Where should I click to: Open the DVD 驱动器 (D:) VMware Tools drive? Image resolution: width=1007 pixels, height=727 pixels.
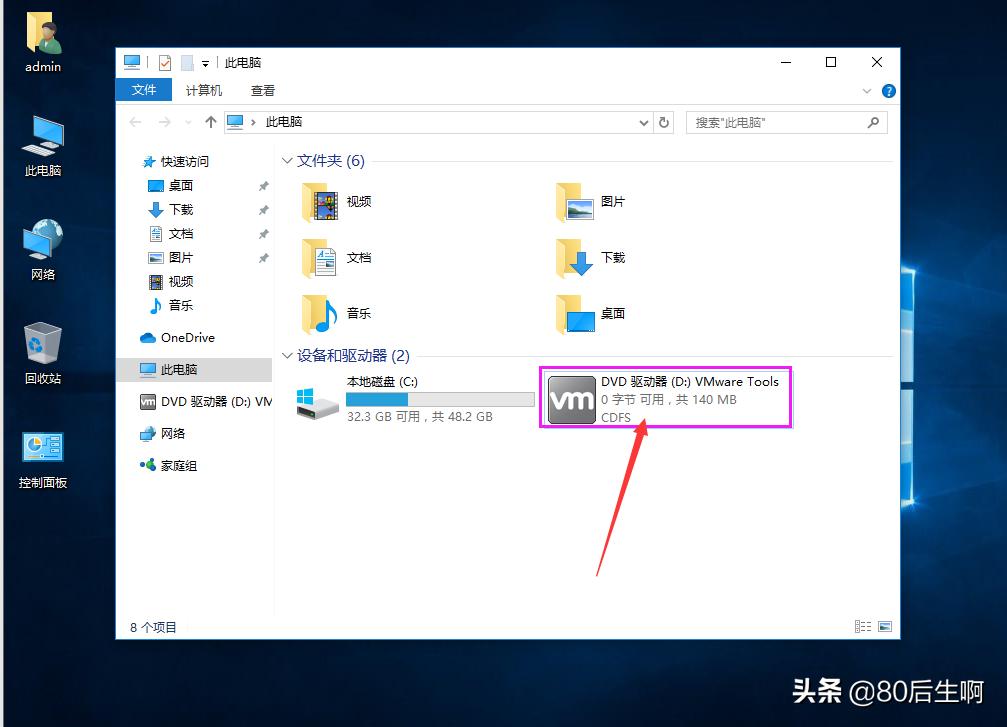tap(665, 397)
